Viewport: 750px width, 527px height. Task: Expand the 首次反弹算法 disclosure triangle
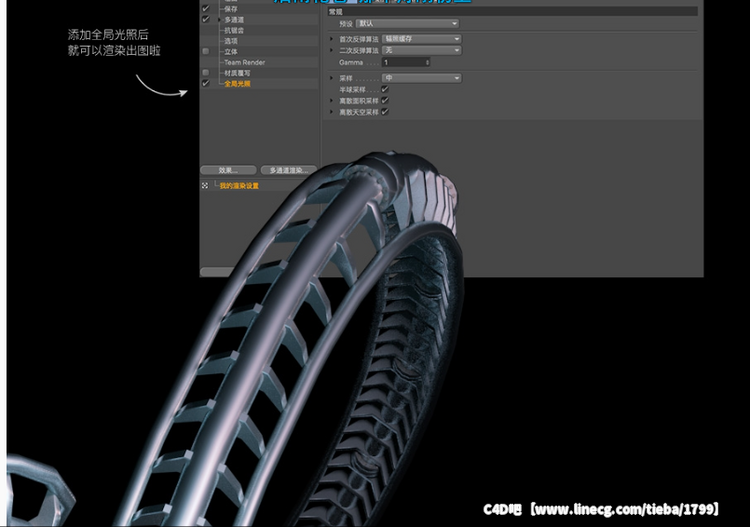tap(331, 39)
